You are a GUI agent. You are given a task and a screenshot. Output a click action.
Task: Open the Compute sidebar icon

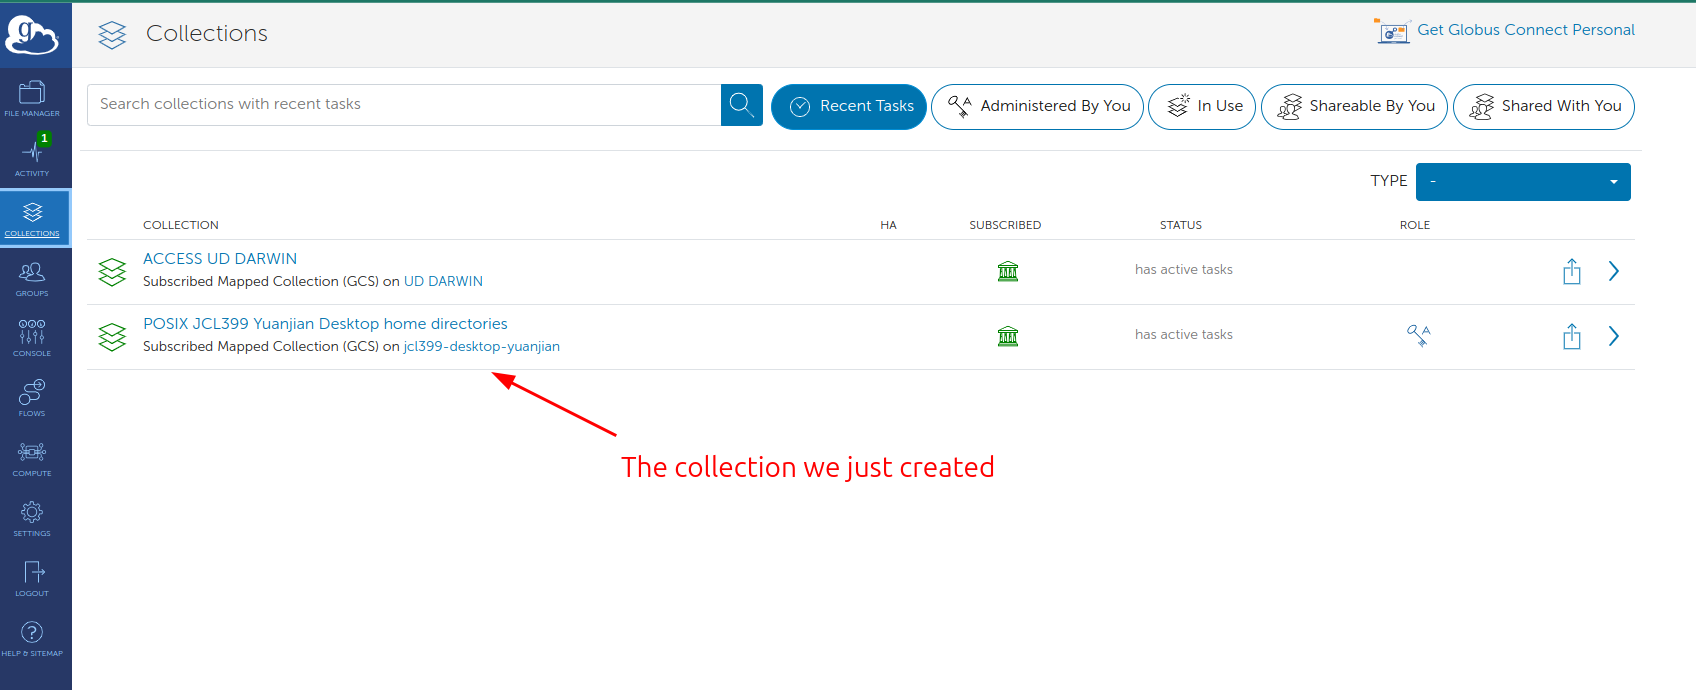click(x=32, y=458)
